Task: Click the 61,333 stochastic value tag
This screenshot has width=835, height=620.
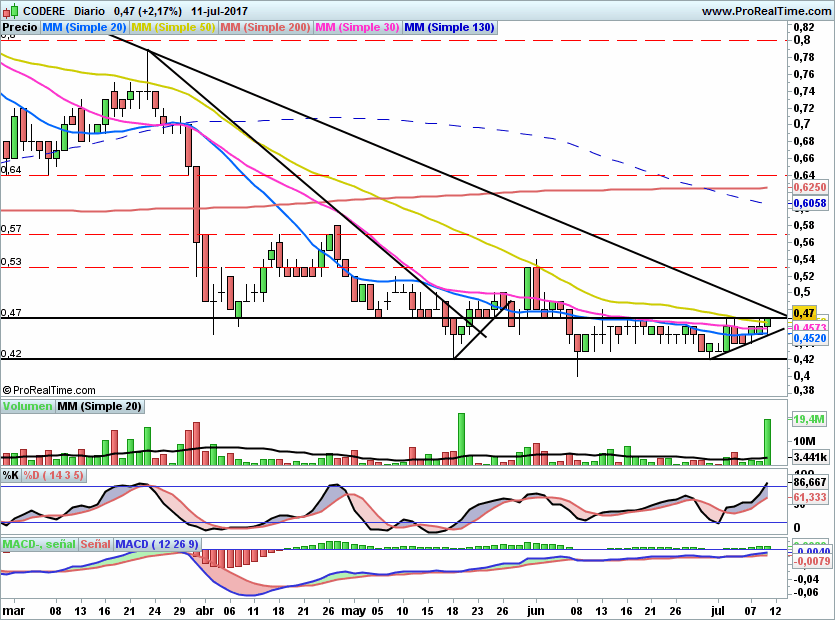Action: [809, 497]
